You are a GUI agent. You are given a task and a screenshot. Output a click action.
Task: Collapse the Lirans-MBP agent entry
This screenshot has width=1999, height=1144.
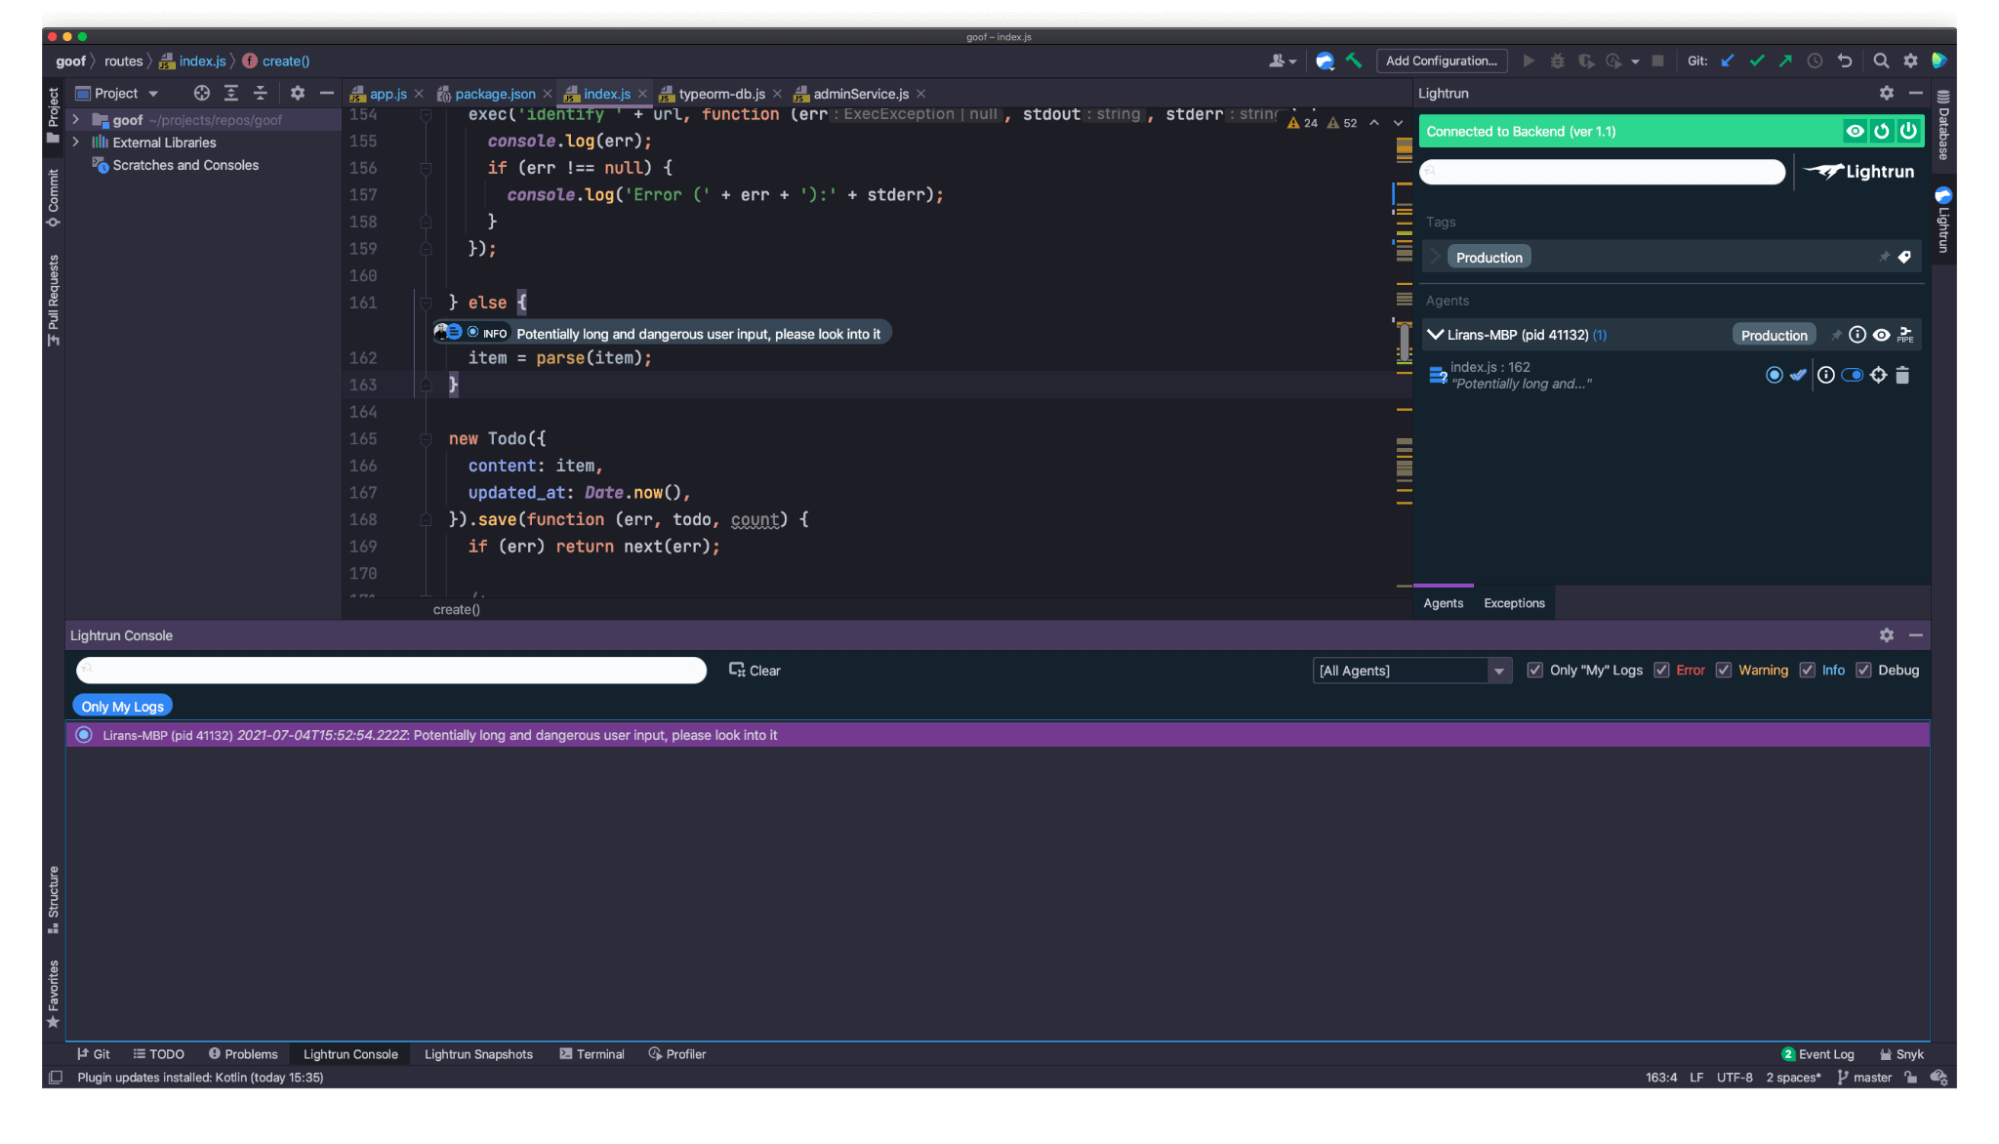click(1437, 334)
